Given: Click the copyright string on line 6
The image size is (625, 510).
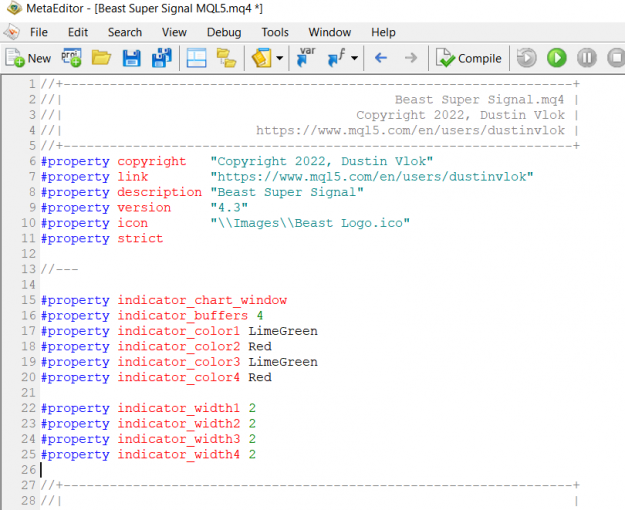Looking at the screenshot, I should [322, 161].
